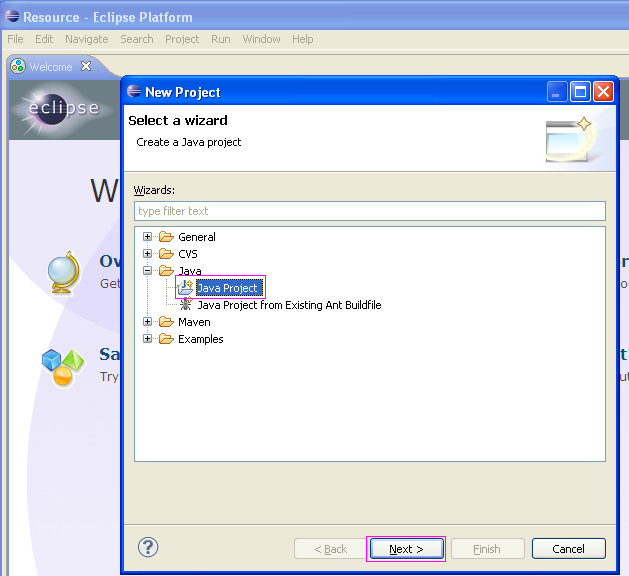Image resolution: width=629 pixels, height=576 pixels.
Task: Click the ant icon for Ant Buildfile project
Action: (185, 304)
